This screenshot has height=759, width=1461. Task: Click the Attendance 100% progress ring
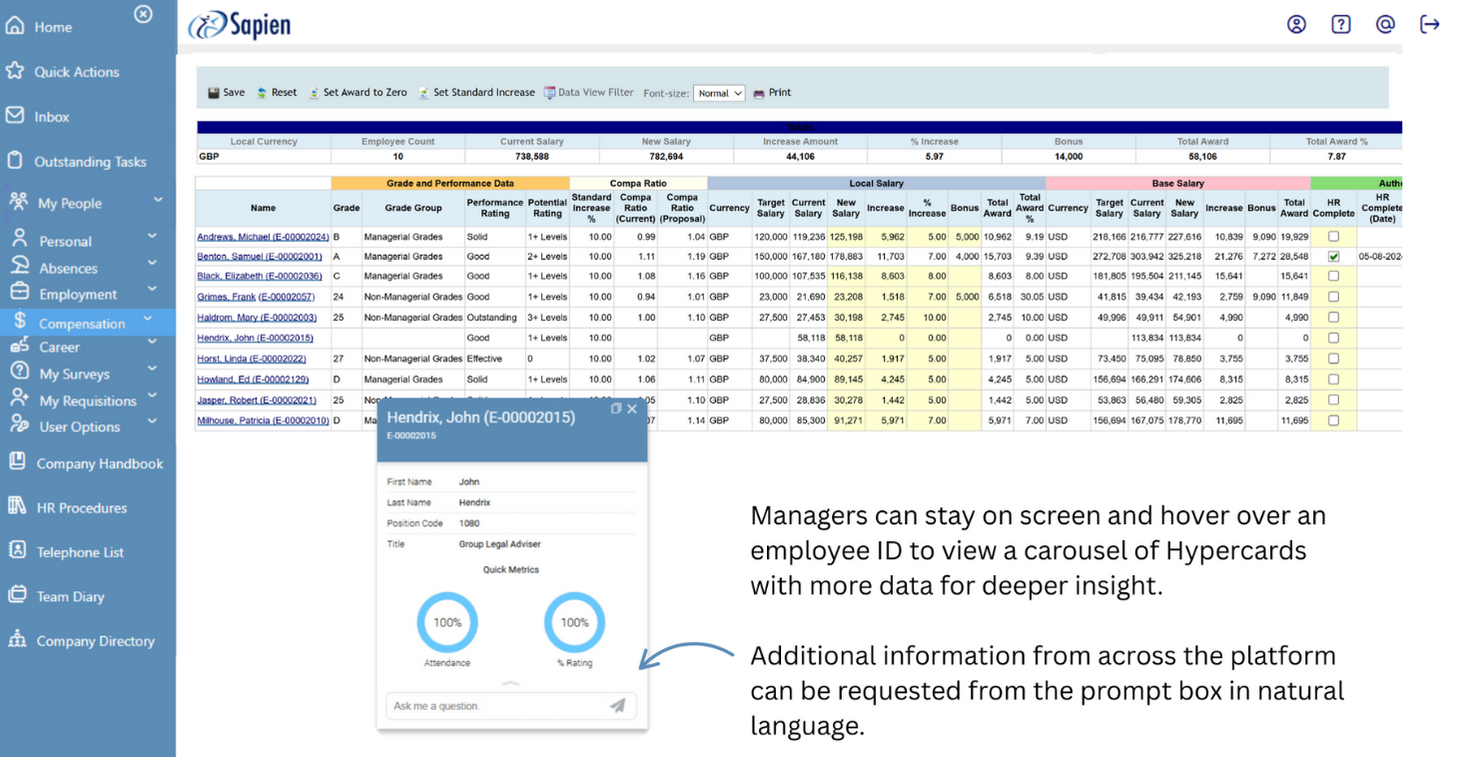click(x=447, y=622)
